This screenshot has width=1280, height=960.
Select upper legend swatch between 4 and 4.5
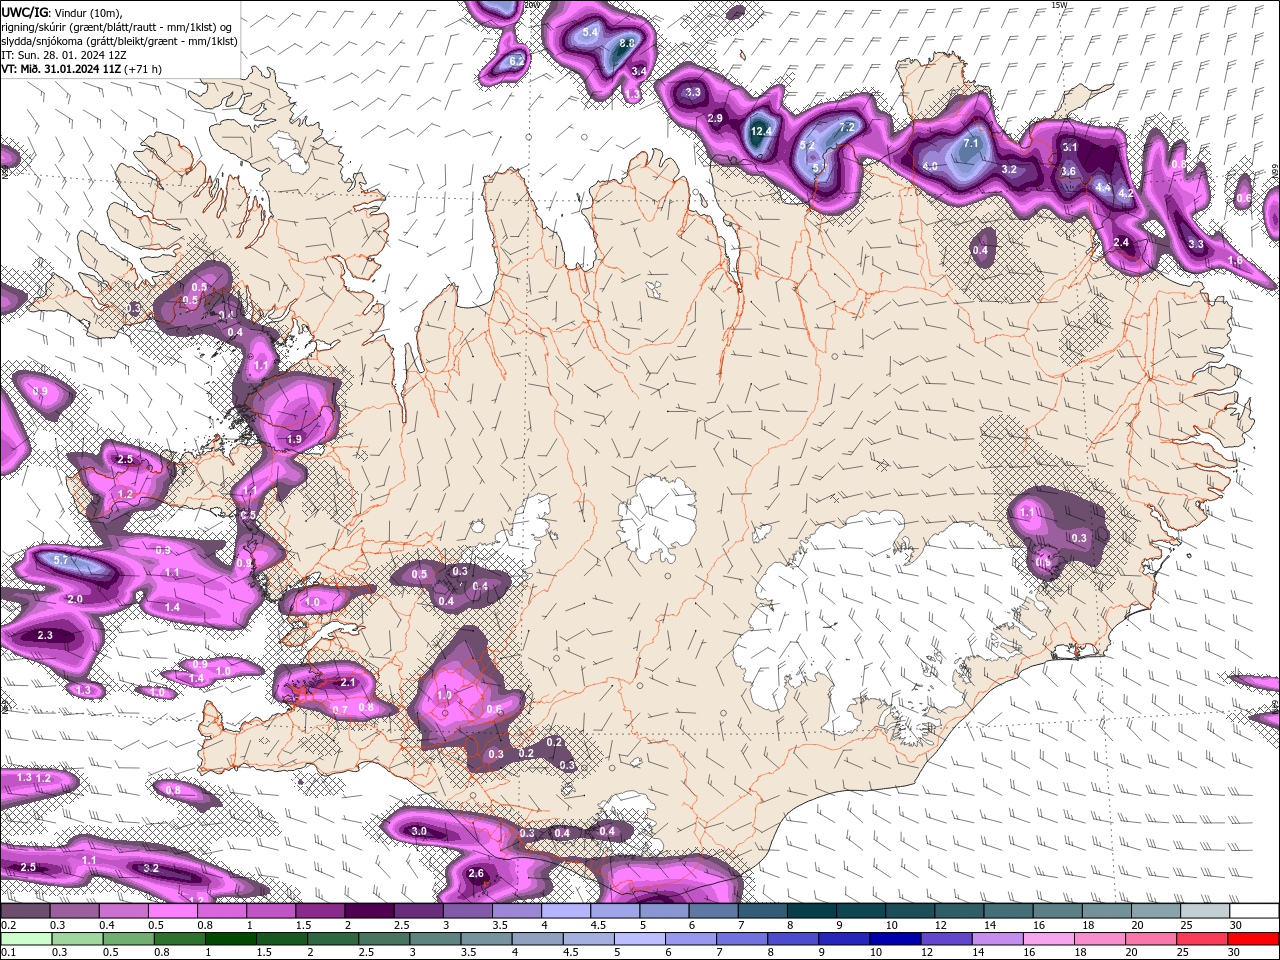(566, 911)
